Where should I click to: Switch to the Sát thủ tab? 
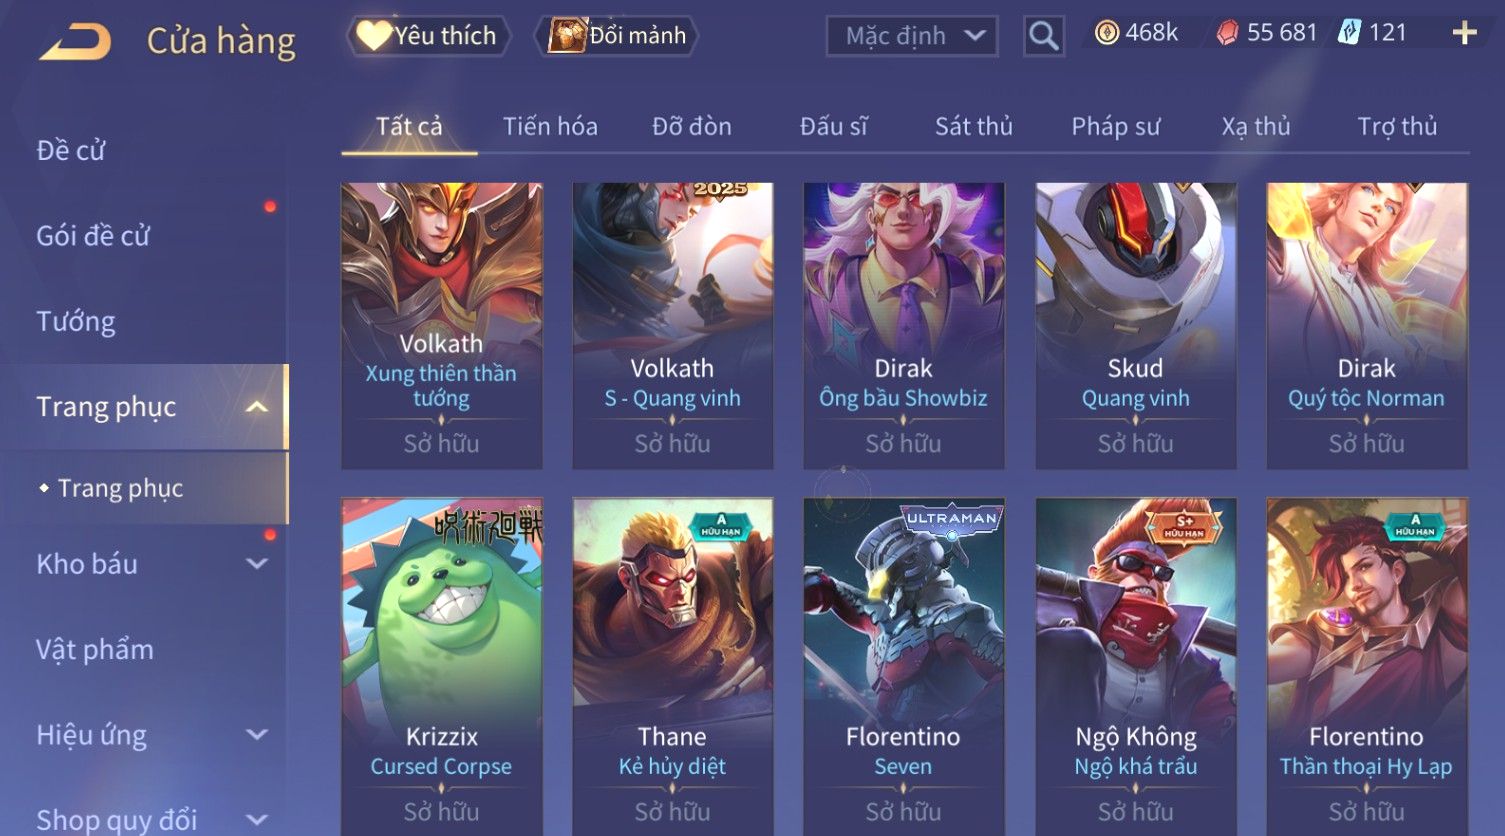[974, 126]
